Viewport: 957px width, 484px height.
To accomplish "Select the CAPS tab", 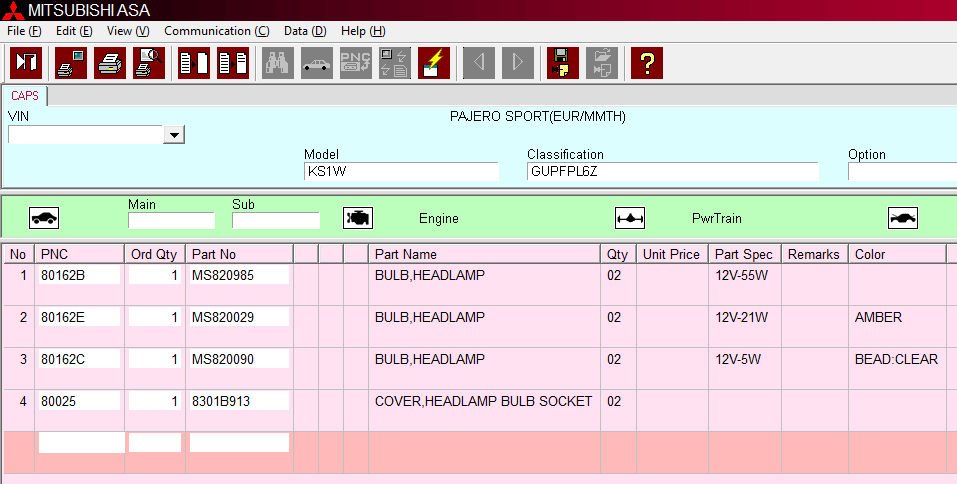I will pos(24,96).
